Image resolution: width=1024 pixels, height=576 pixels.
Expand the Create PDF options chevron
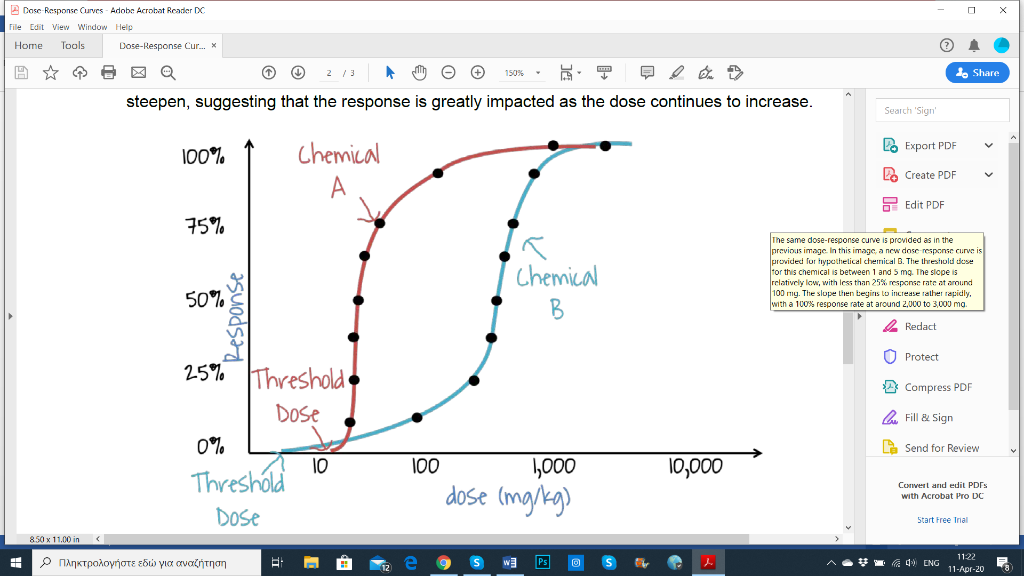(x=988, y=174)
